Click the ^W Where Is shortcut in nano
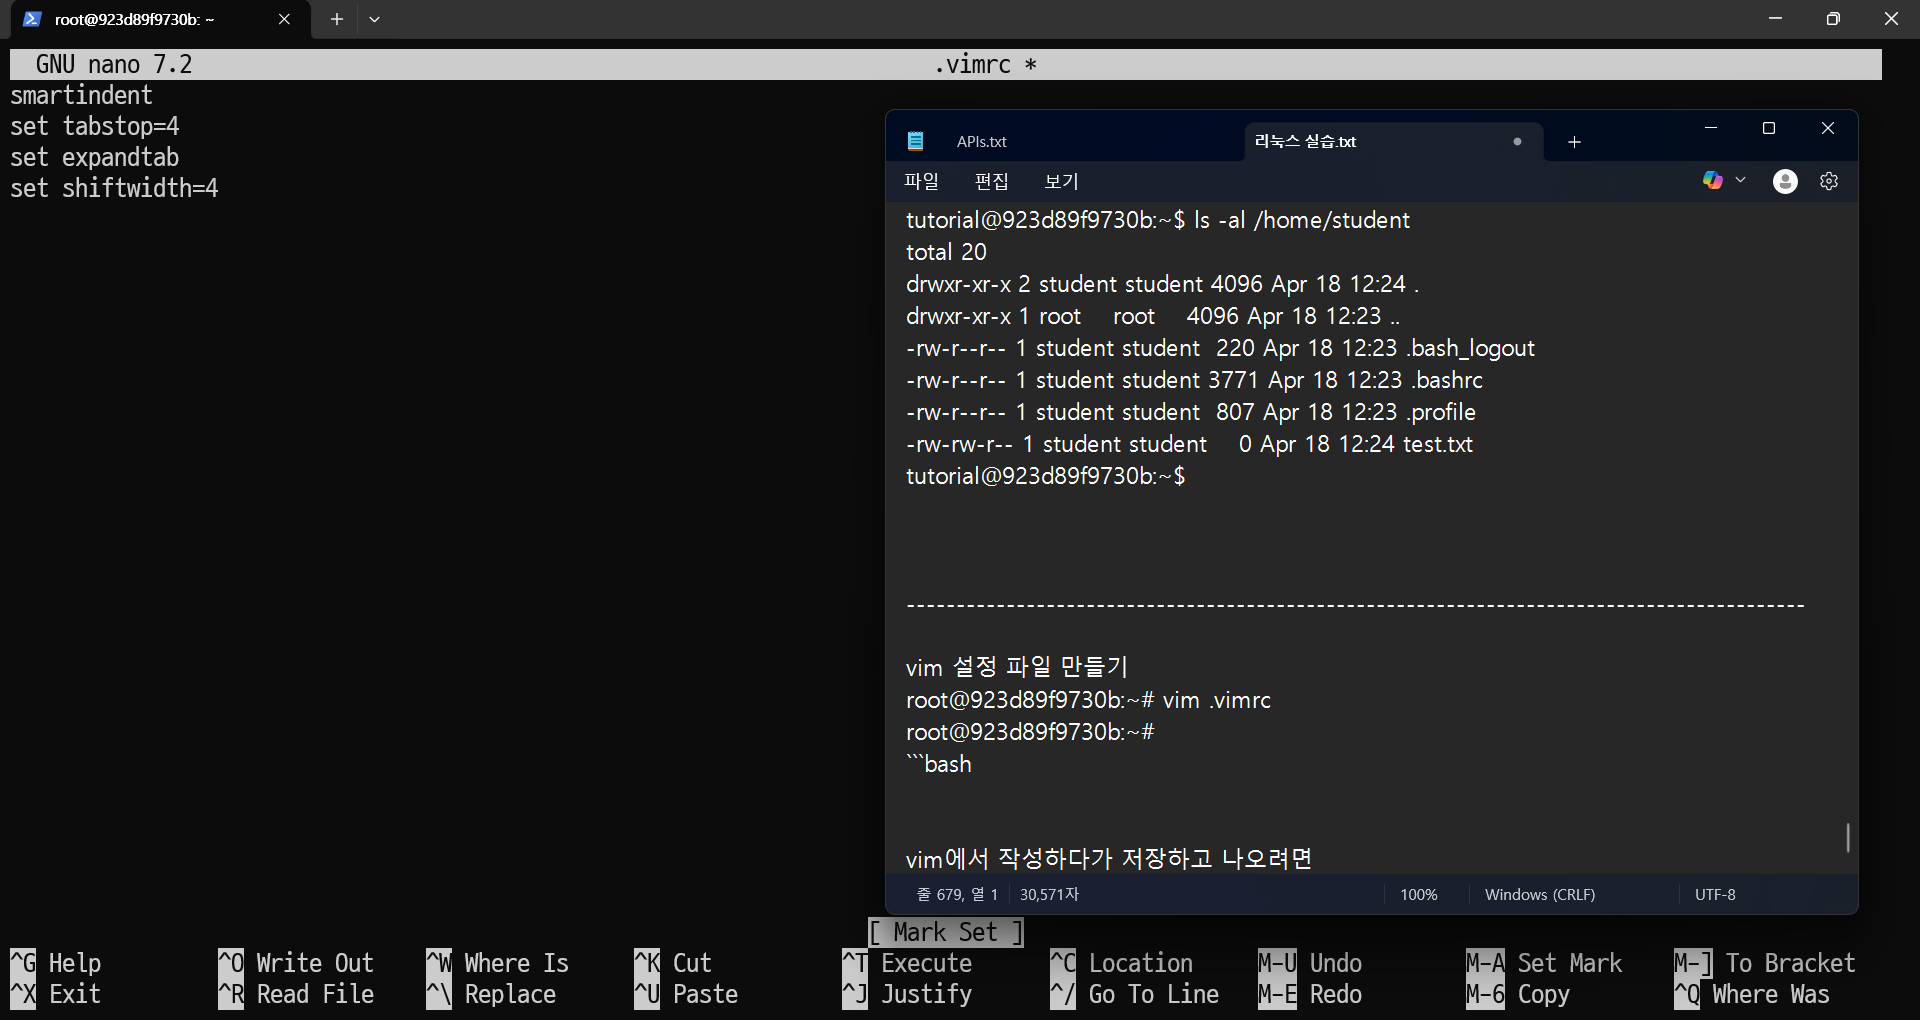The width and height of the screenshot is (1920, 1020). pyautogui.click(x=497, y=963)
